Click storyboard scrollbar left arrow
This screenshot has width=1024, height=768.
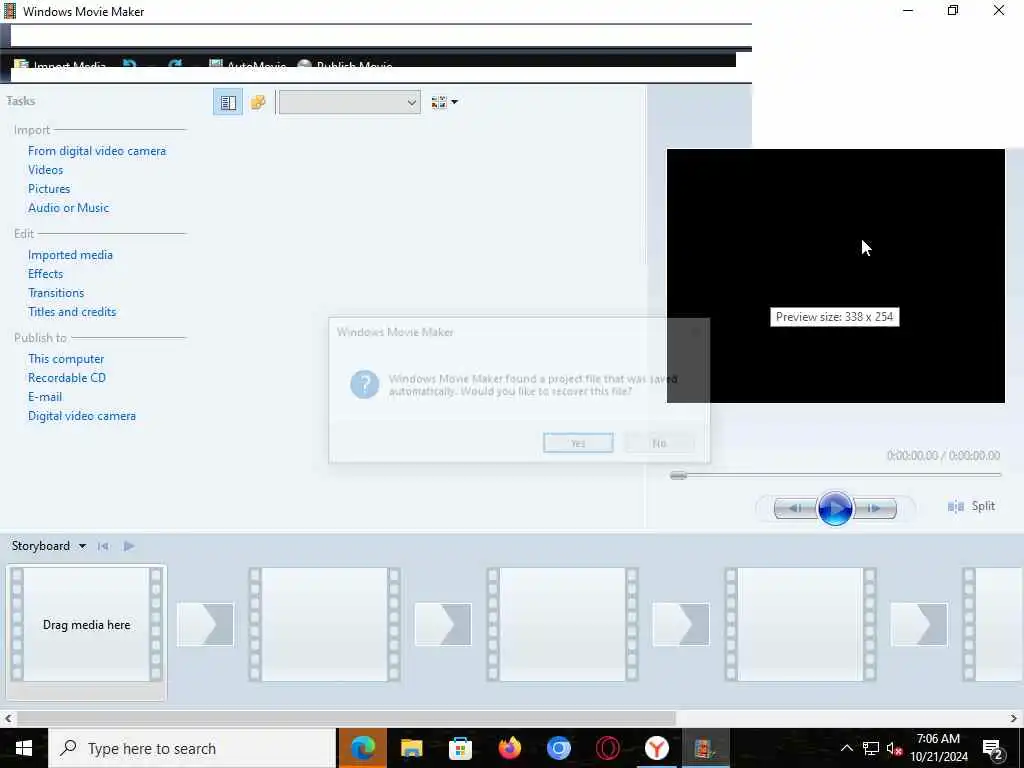coord(8,718)
